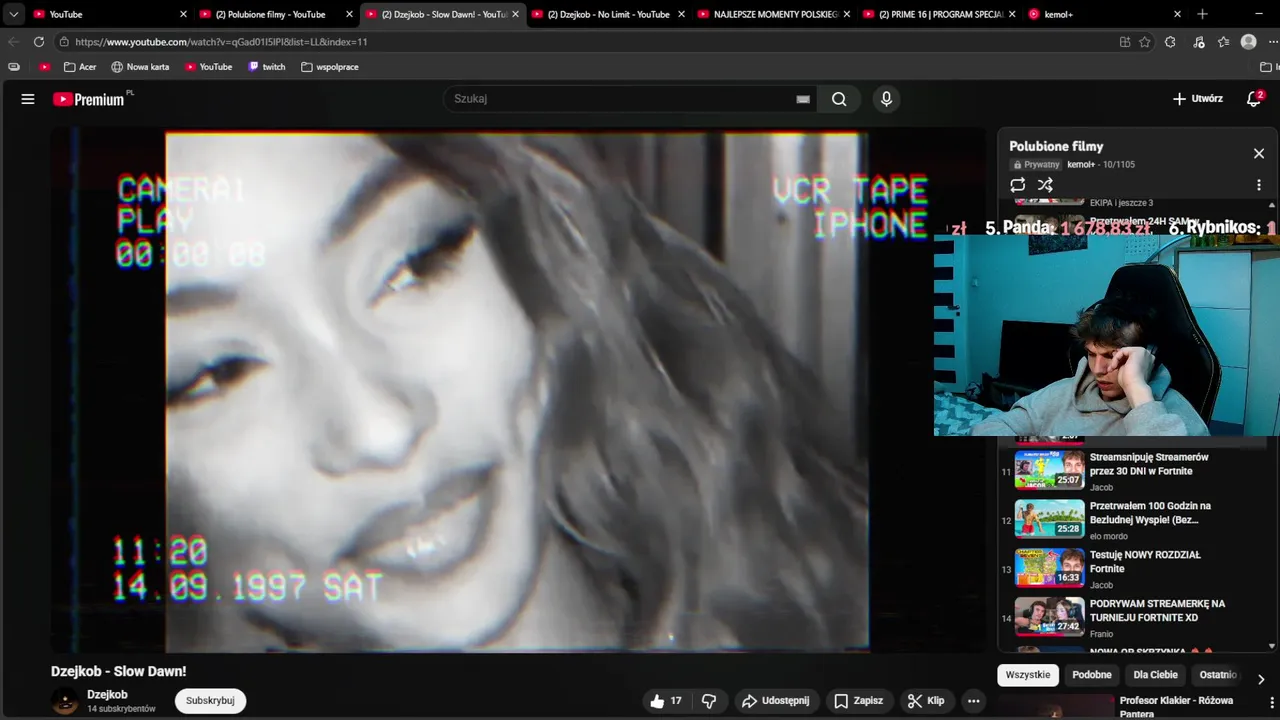
Task: Open the Nowa karta bookmark
Action: tap(140, 67)
